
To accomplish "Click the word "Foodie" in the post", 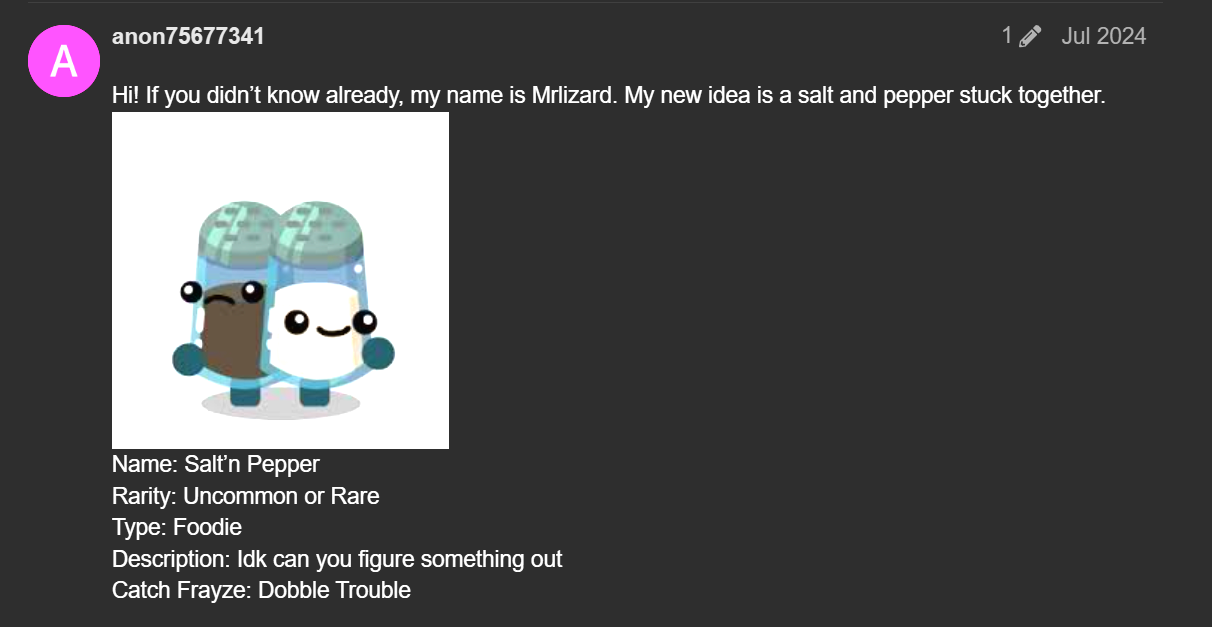I will click(x=208, y=527).
